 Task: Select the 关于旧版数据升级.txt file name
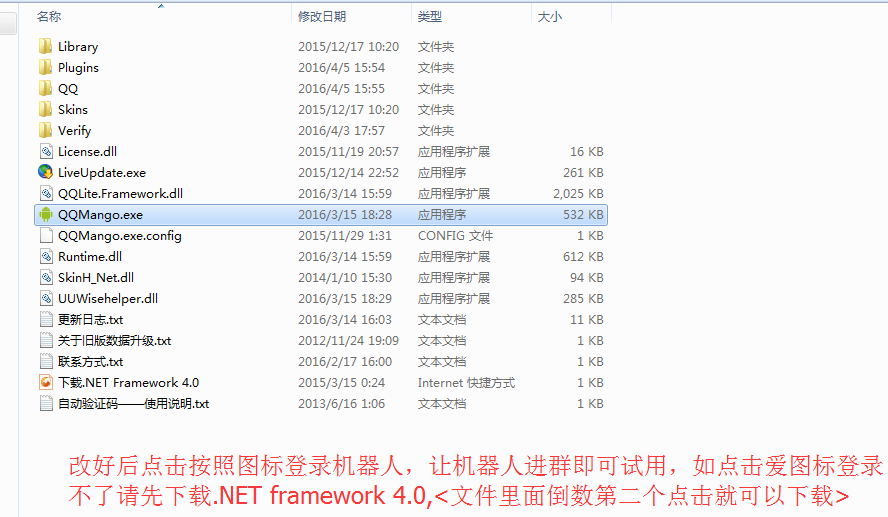click(114, 340)
